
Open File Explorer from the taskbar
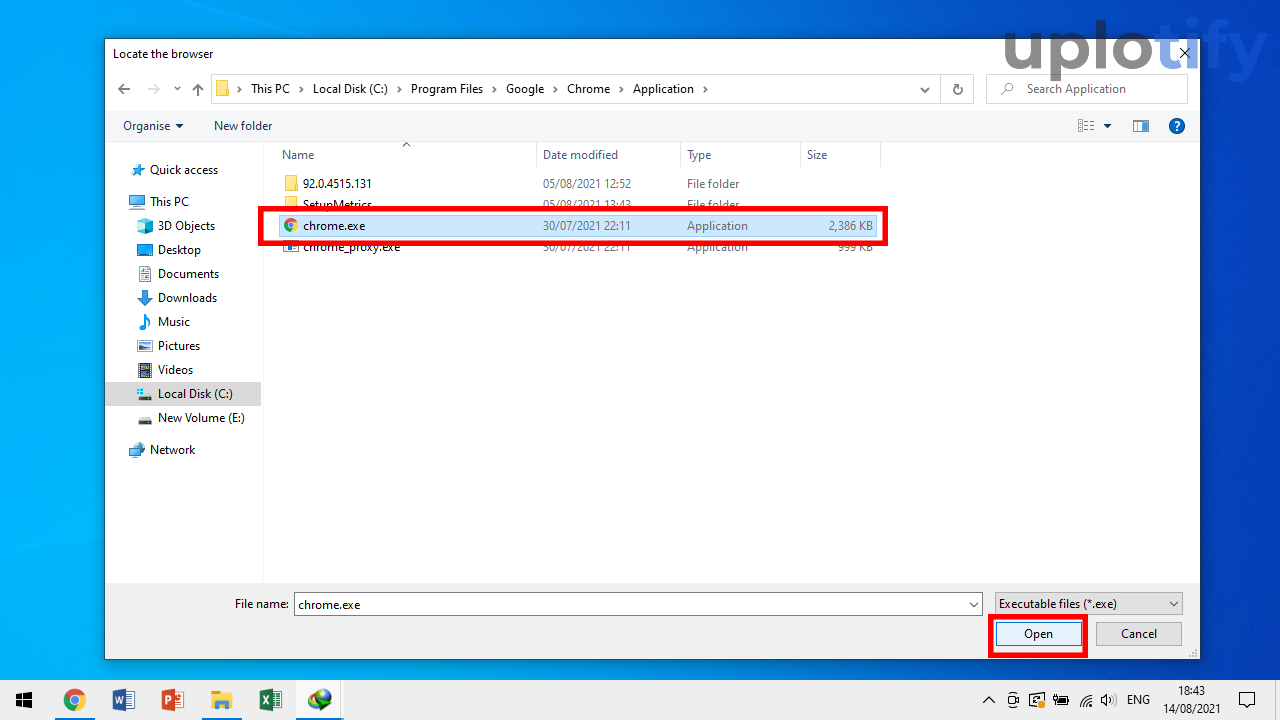click(x=221, y=700)
